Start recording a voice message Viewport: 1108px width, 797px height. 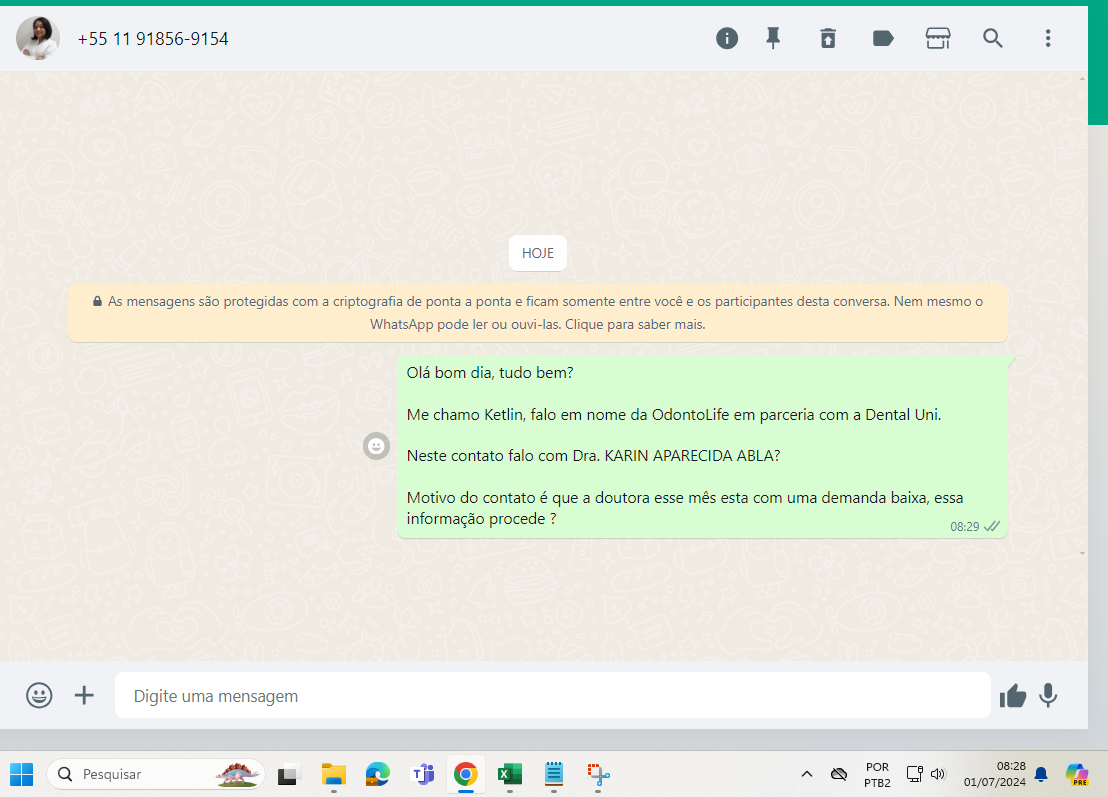coord(1048,695)
